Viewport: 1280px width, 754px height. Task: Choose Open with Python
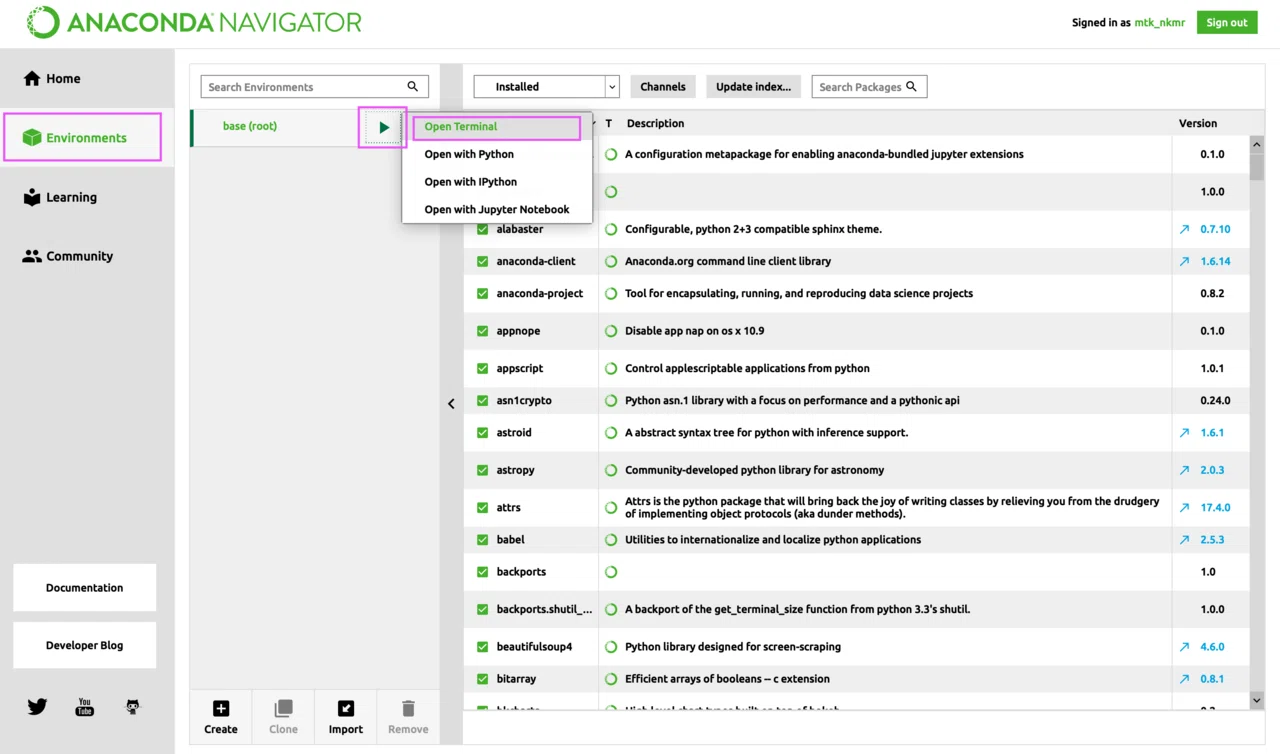click(x=497, y=154)
